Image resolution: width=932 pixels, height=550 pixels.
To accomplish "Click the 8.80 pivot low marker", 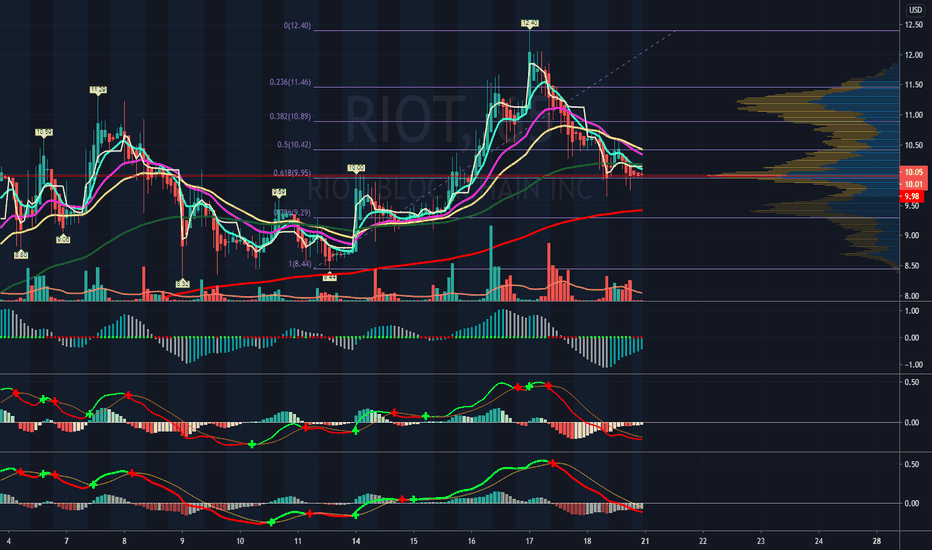I will 21,254.
